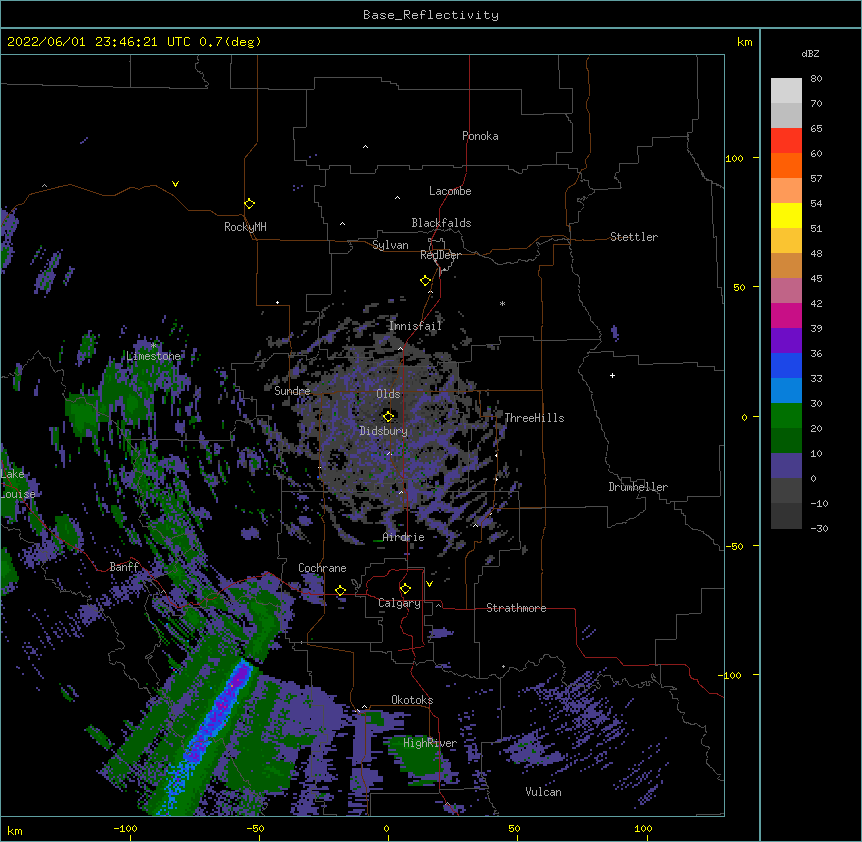Click the white plus marker north of Drumheller
The width and height of the screenshot is (862, 842).
pos(612,375)
